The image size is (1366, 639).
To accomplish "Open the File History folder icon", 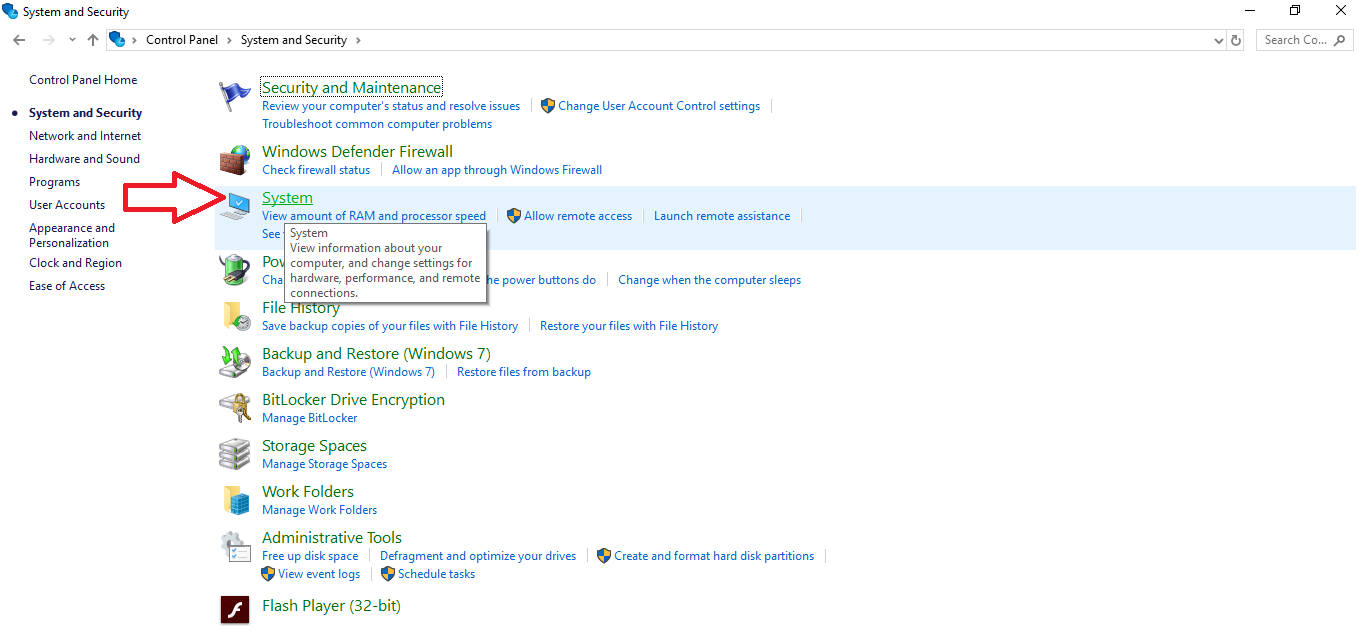I will [x=235, y=316].
